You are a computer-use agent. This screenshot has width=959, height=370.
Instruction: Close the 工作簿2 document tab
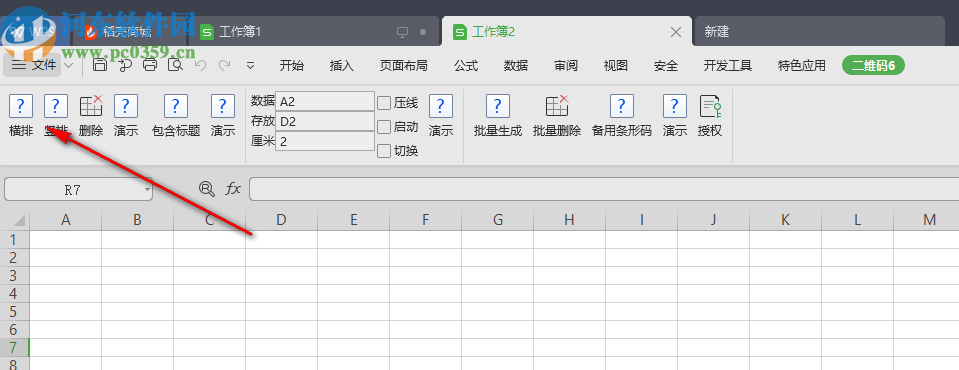pos(676,32)
